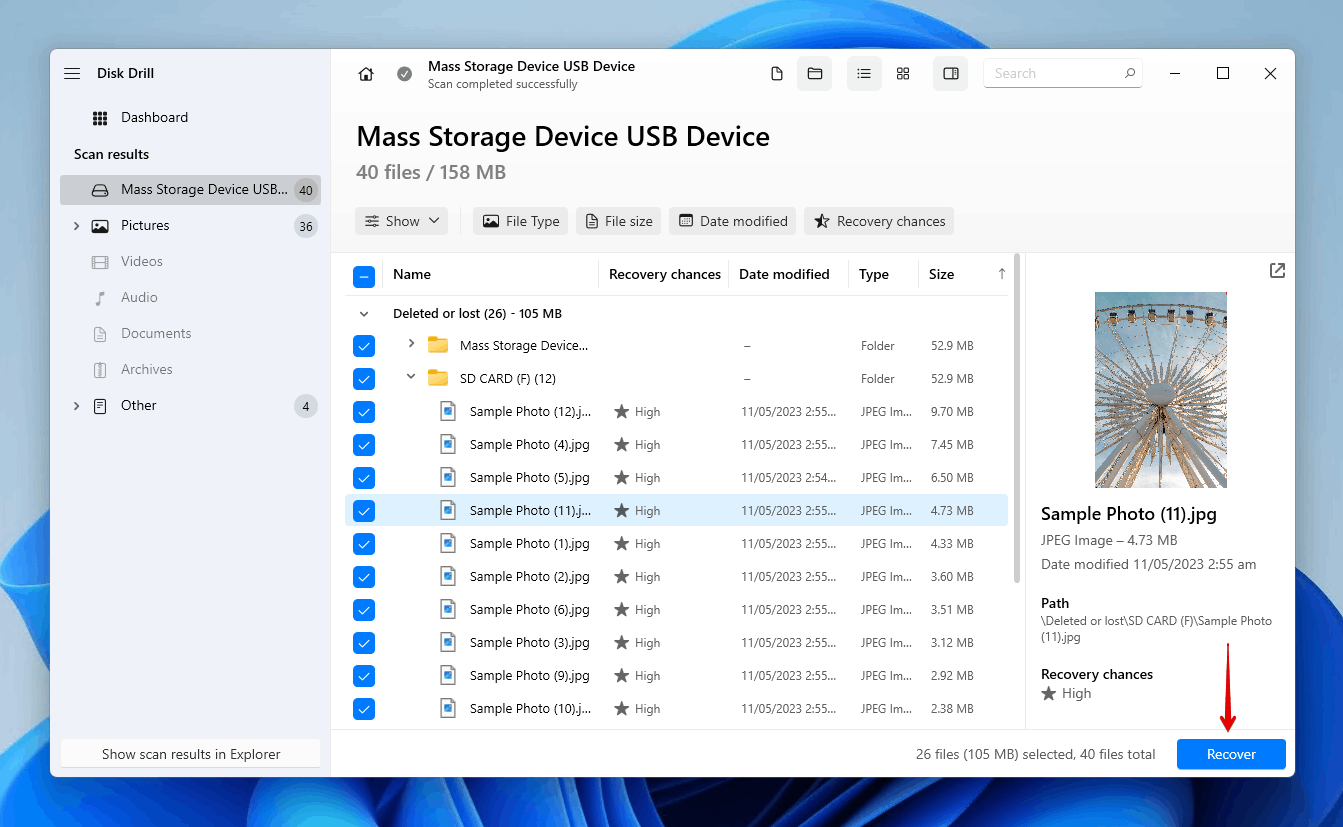
Task: Go to the home screen icon
Action: [366, 74]
